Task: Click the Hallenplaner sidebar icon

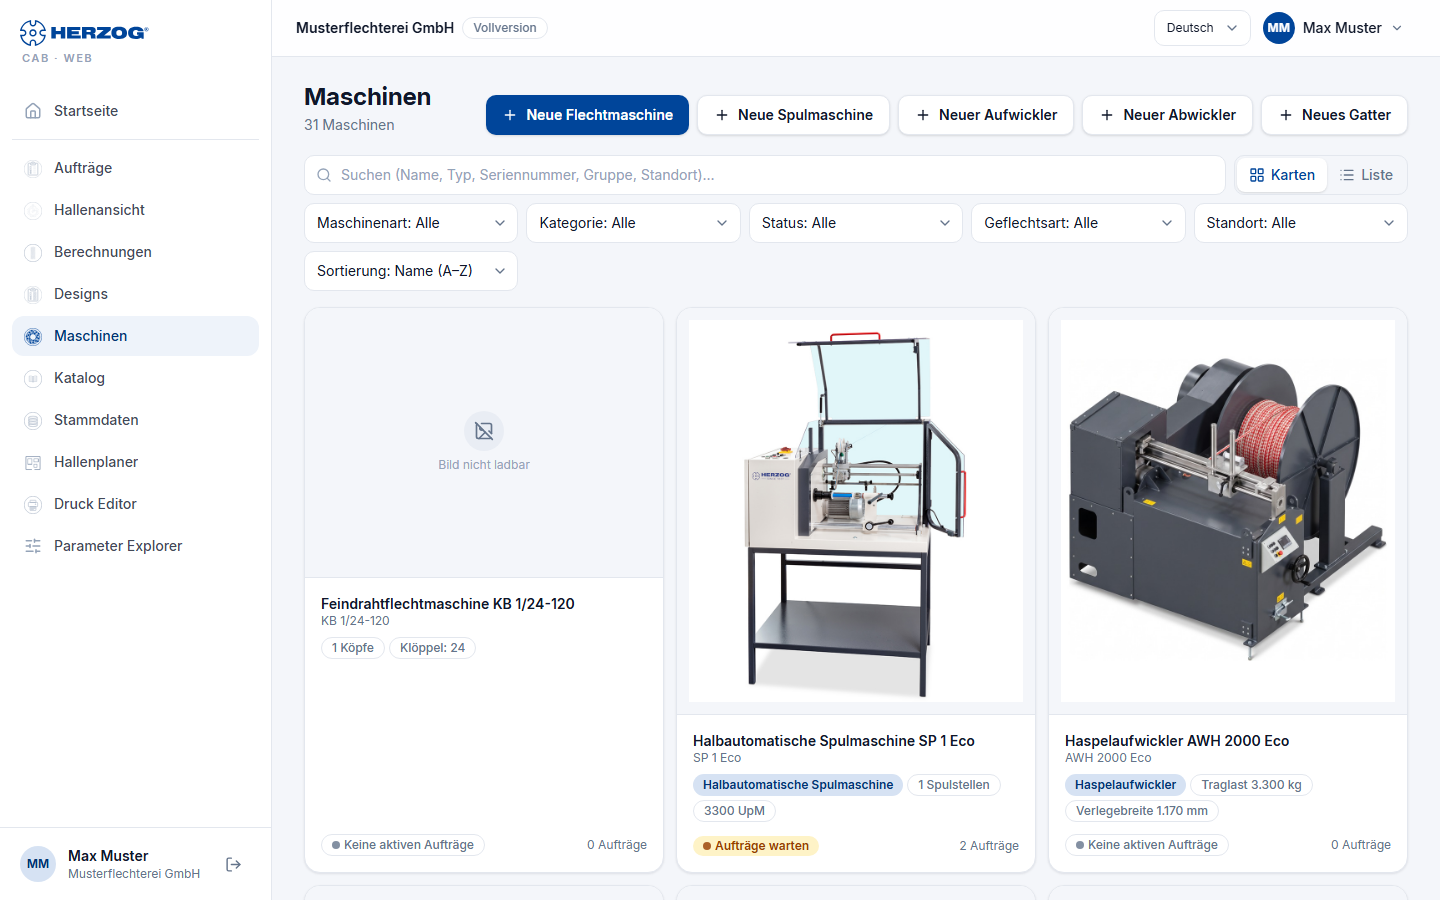Action: [x=33, y=462]
